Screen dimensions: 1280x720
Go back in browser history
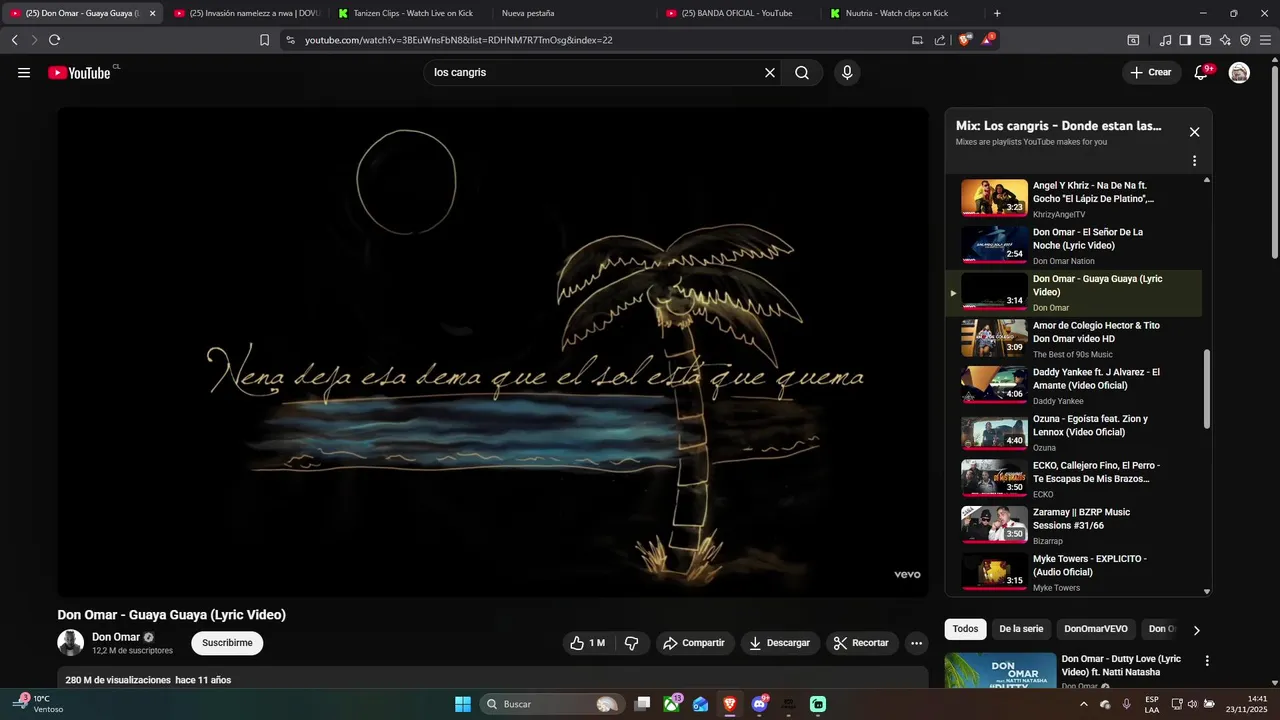click(x=14, y=40)
